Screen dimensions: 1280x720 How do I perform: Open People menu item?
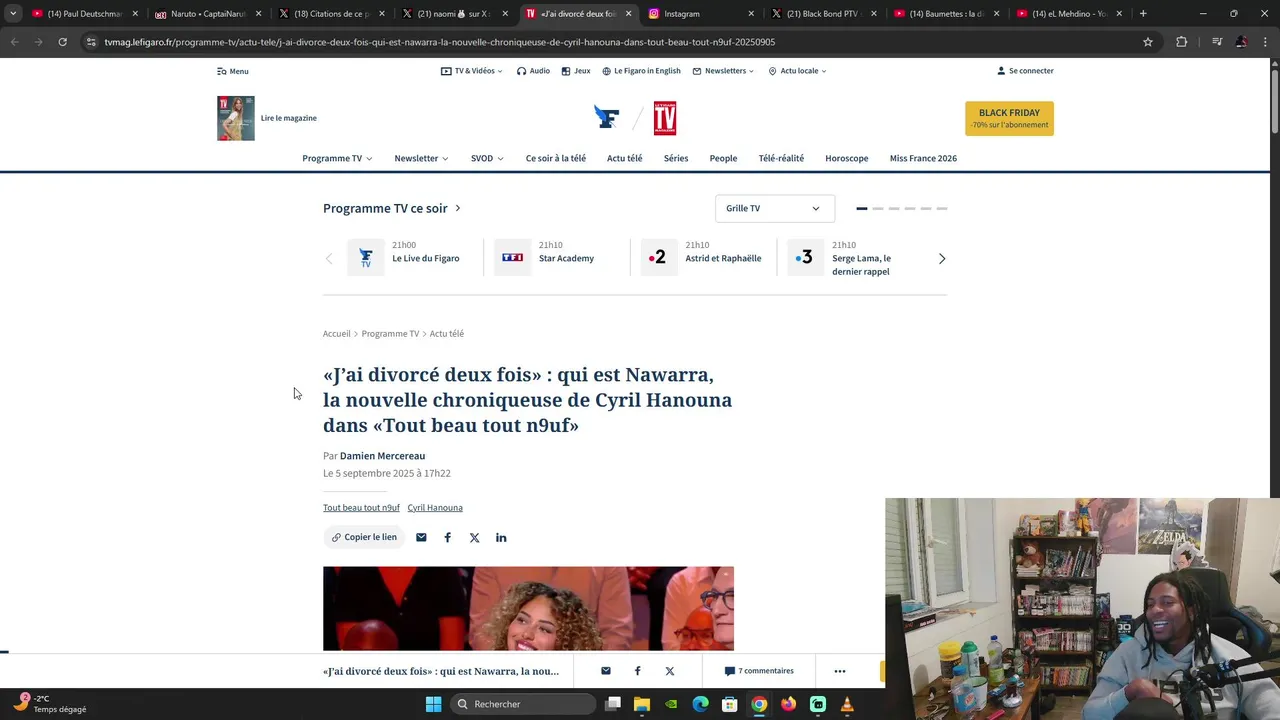click(x=723, y=158)
